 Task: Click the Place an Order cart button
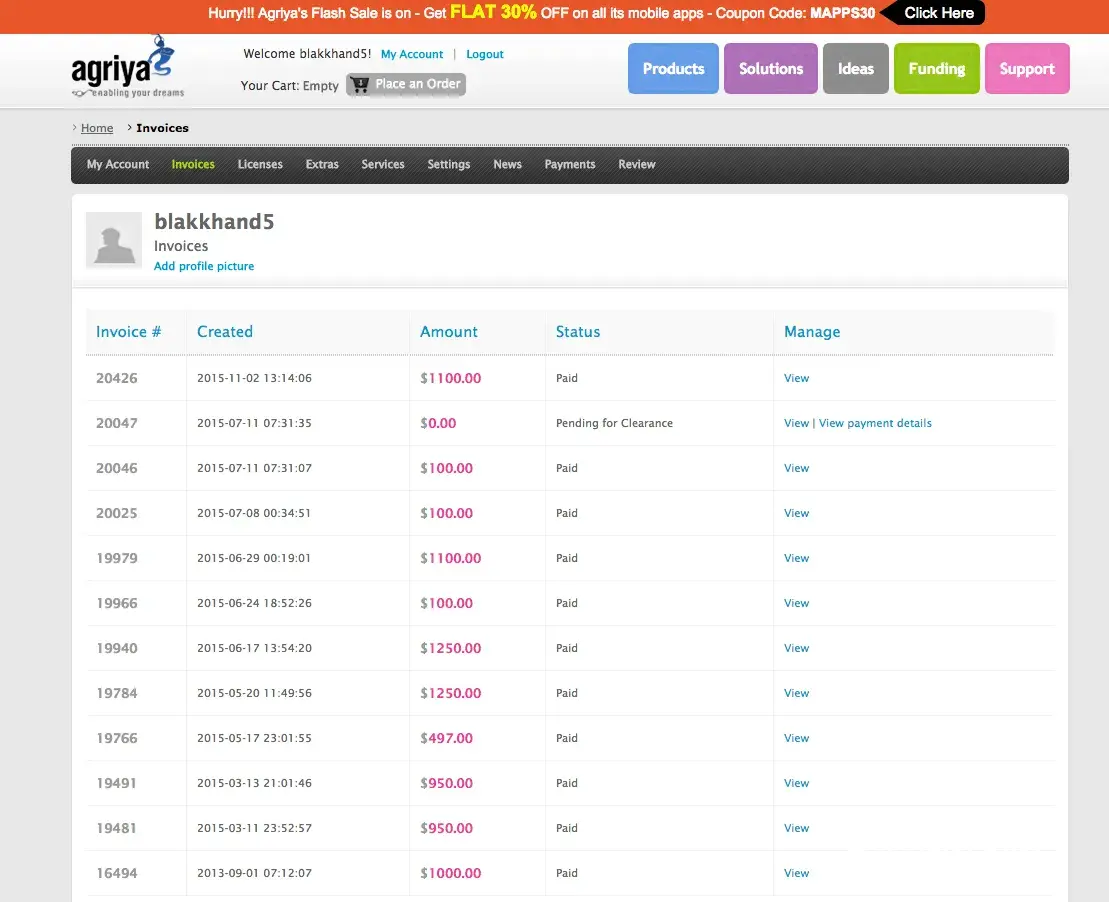pos(406,85)
